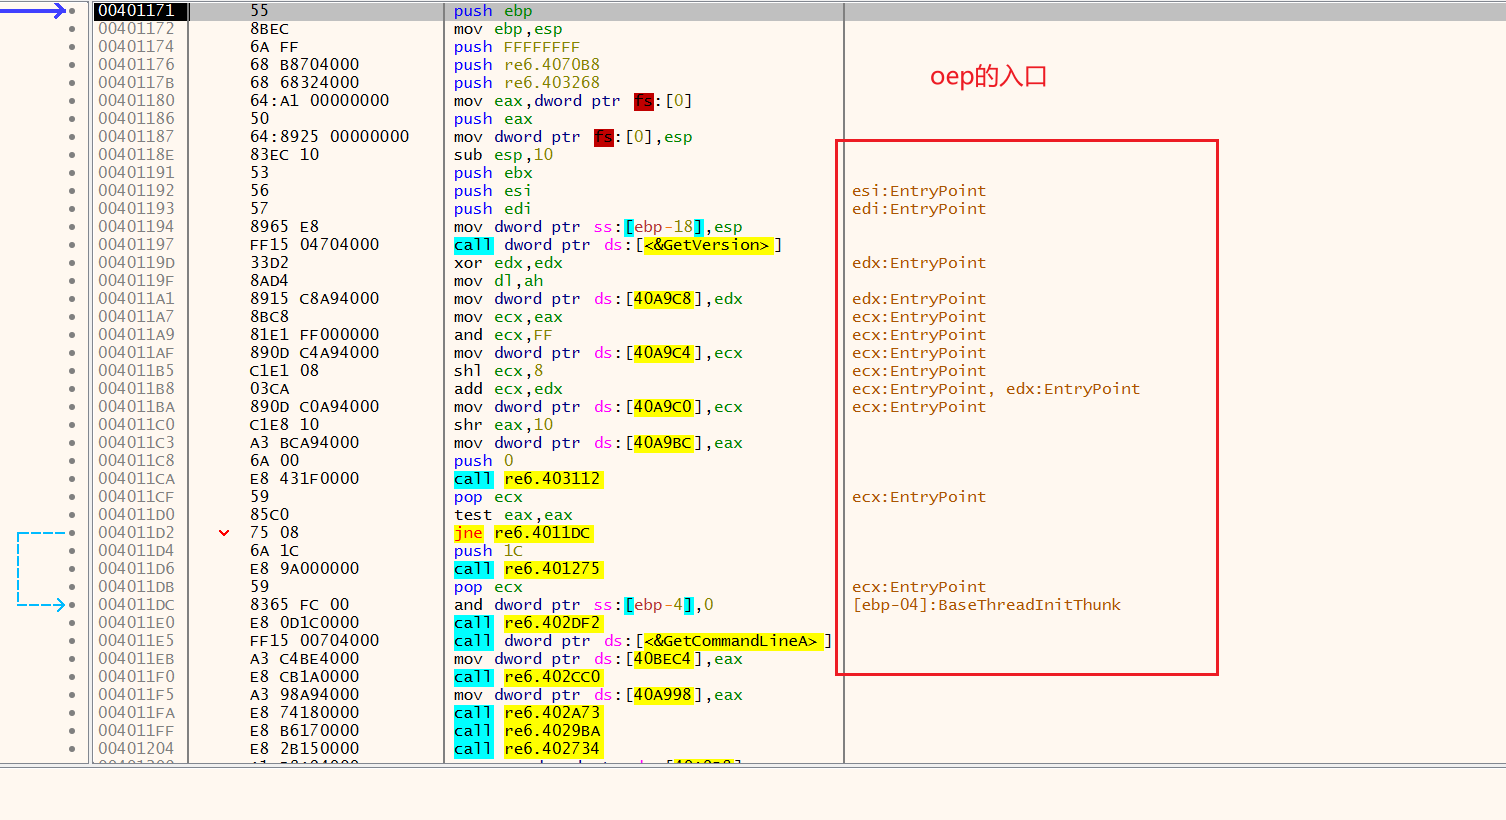Click the dashed jump arrowhead at 004011DC
Viewport: 1506px width, 820px height.
click(60, 605)
